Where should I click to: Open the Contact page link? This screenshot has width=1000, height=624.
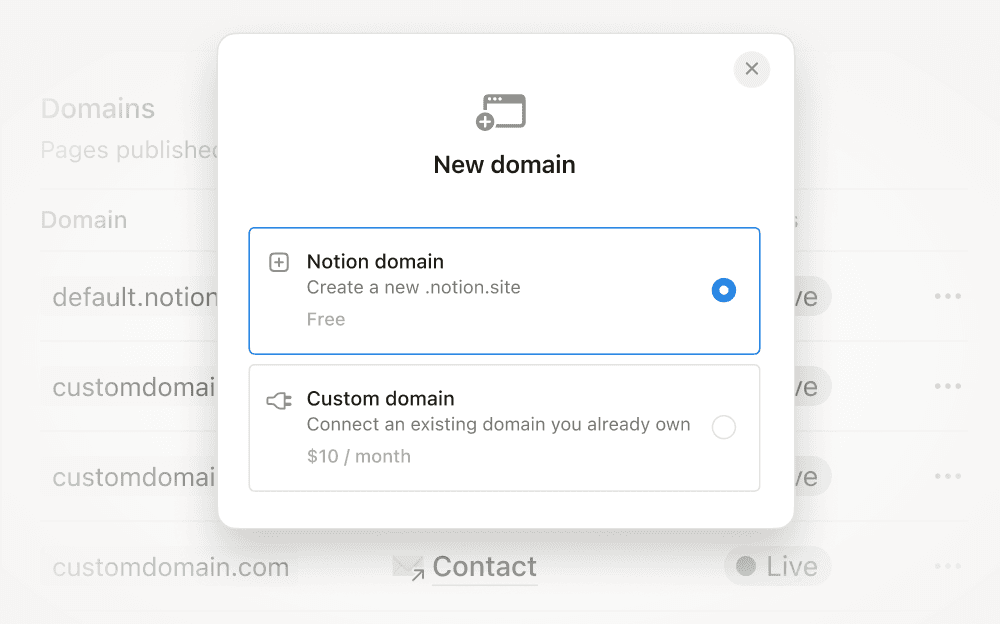pyautogui.click(x=484, y=567)
